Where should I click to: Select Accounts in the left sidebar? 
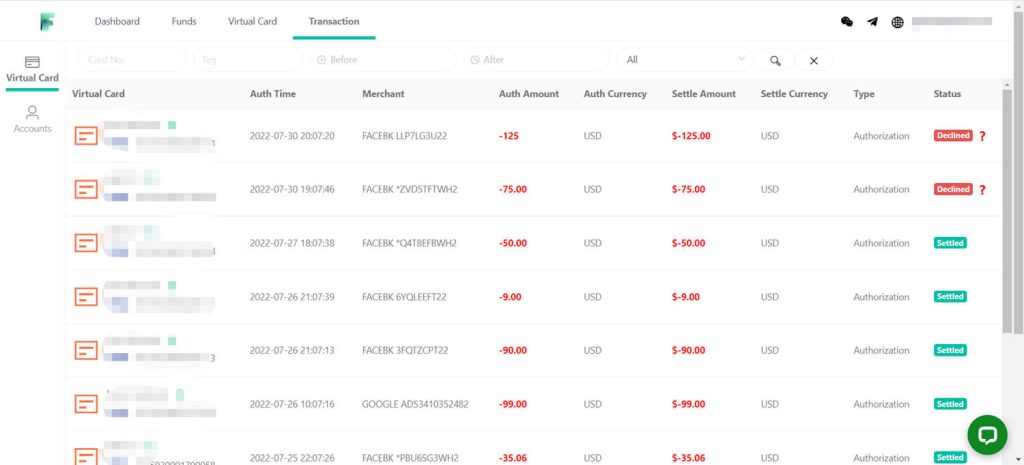click(x=32, y=119)
